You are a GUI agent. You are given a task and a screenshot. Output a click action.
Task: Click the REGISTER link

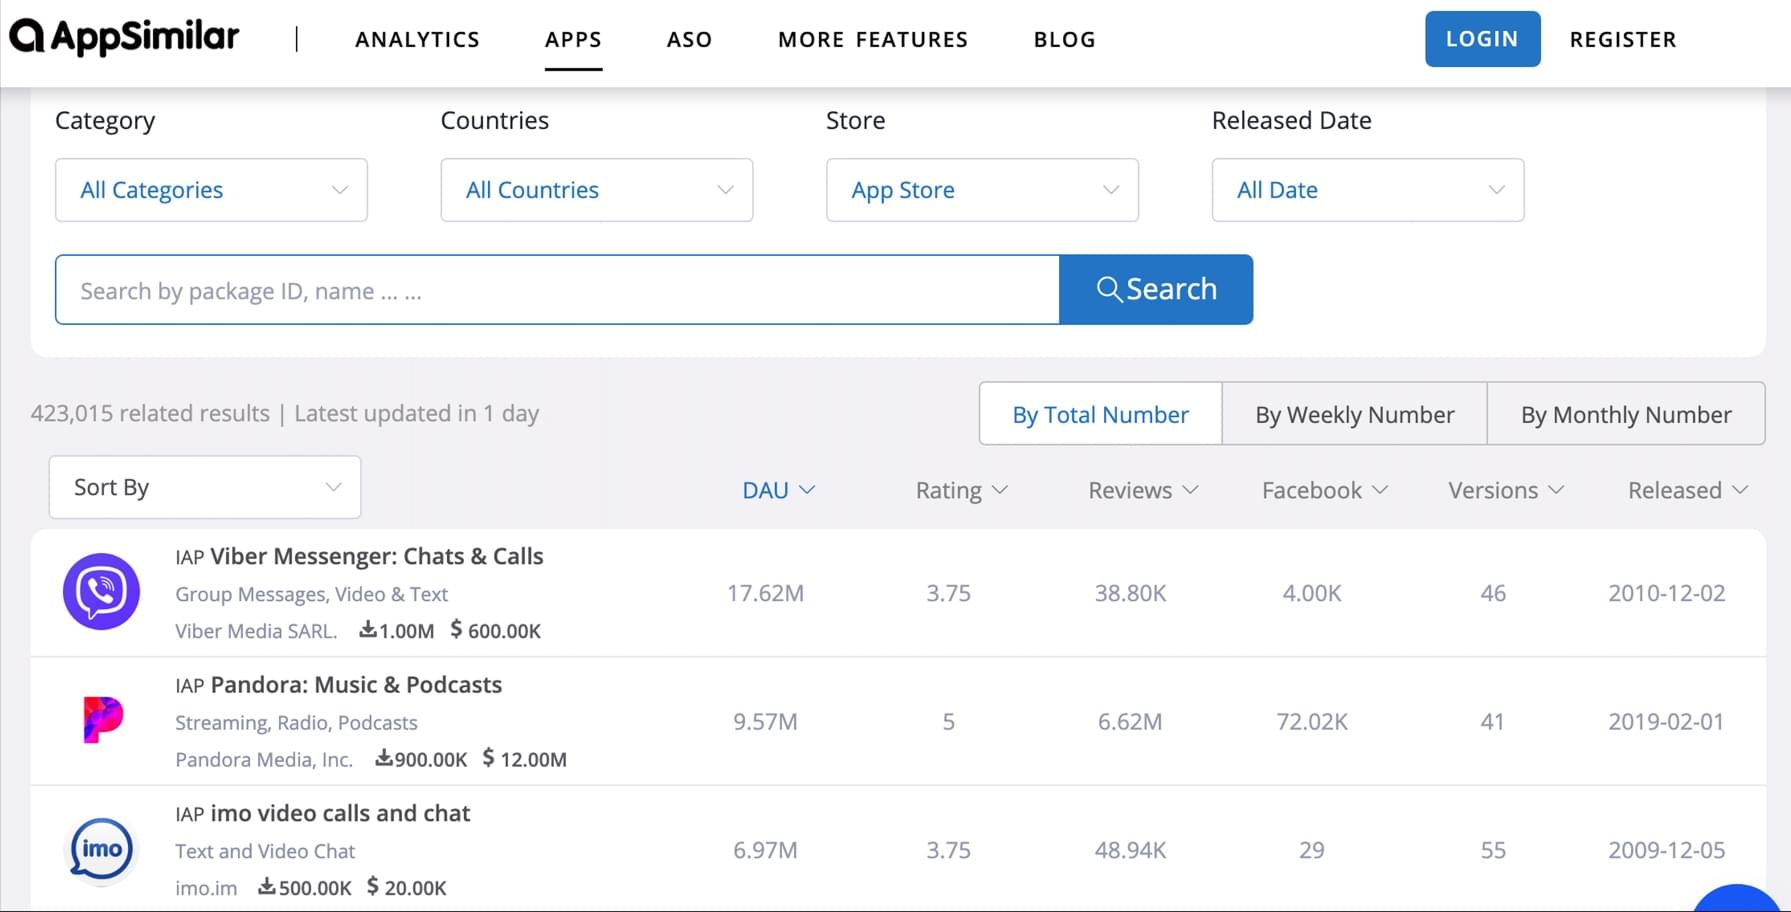coord(1623,39)
